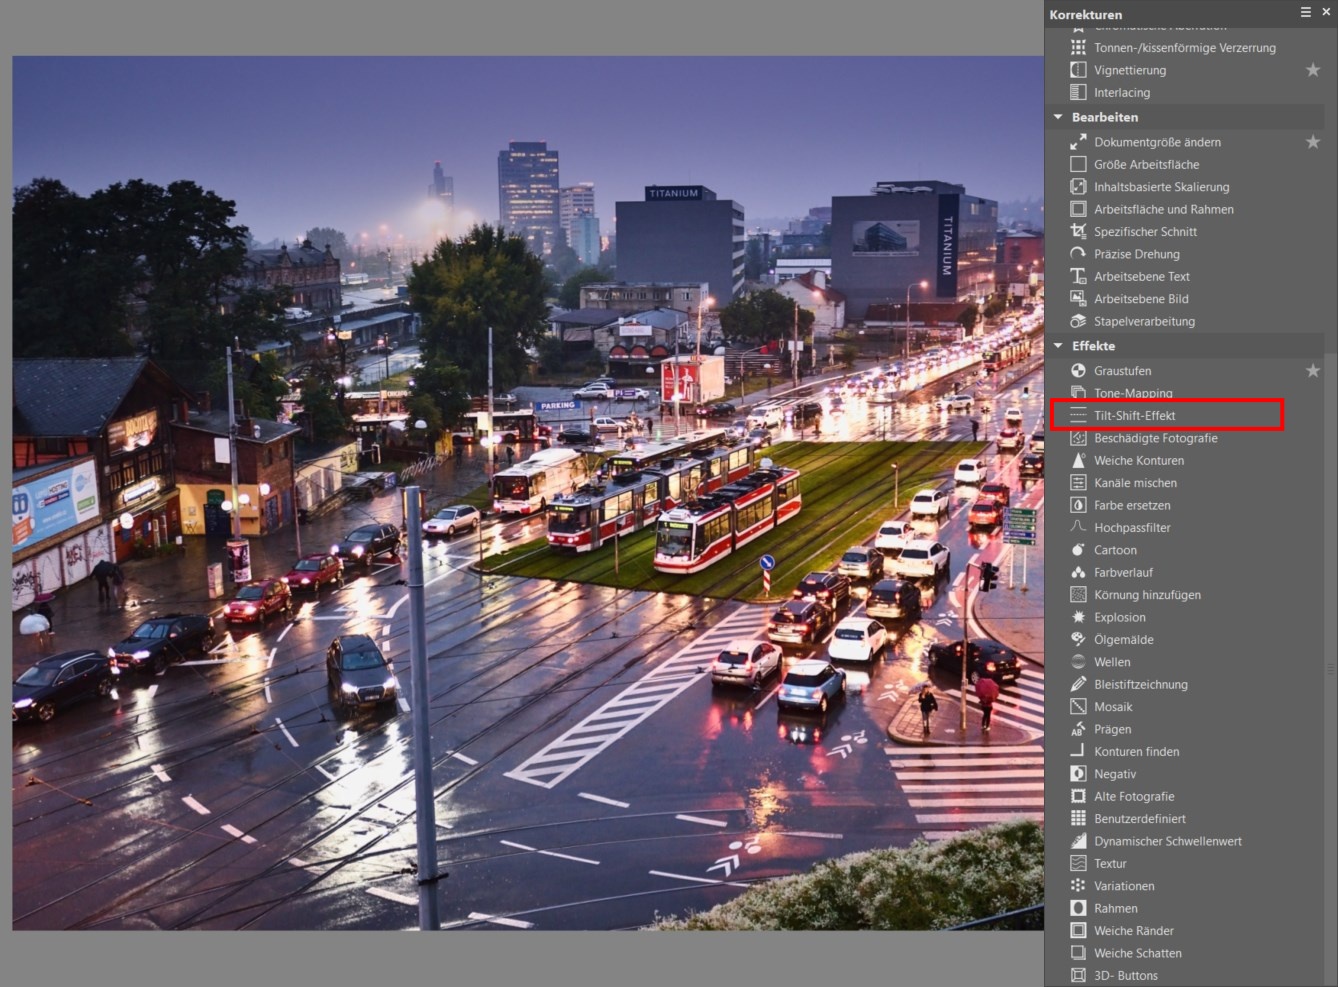The width and height of the screenshot is (1338, 987).
Task: Open Inhaltsbasierte Skalierung icon
Action: pos(1078,187)
